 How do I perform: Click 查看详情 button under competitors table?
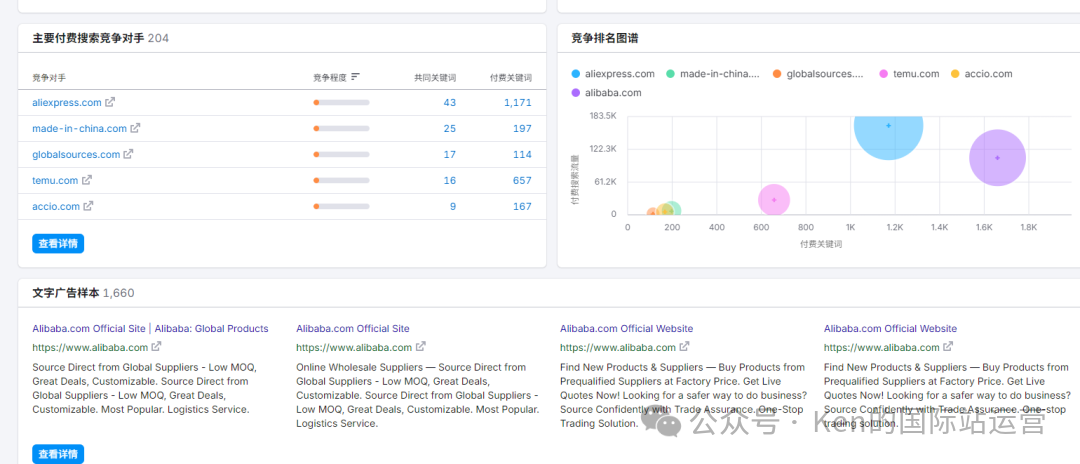(x=58, y=244)
